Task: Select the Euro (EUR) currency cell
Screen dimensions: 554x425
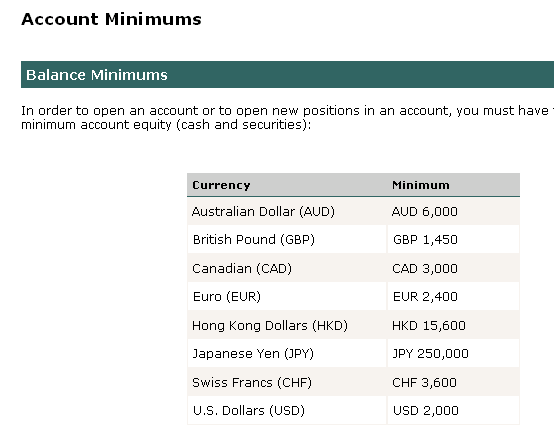Action: click(x=287, y=296)
